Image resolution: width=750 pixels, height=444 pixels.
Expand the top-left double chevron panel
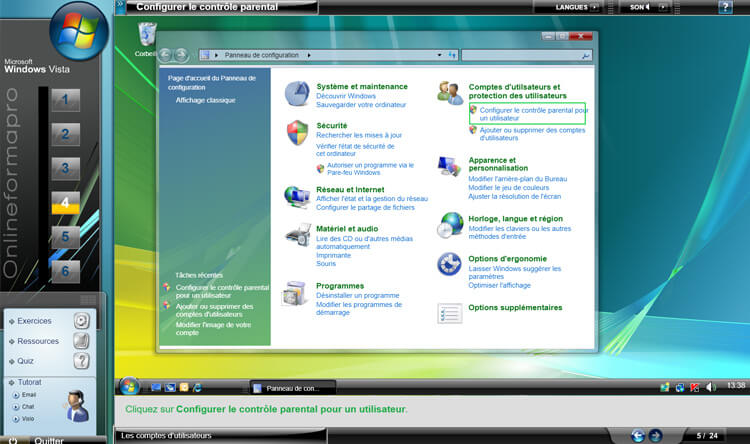(120, 5)
